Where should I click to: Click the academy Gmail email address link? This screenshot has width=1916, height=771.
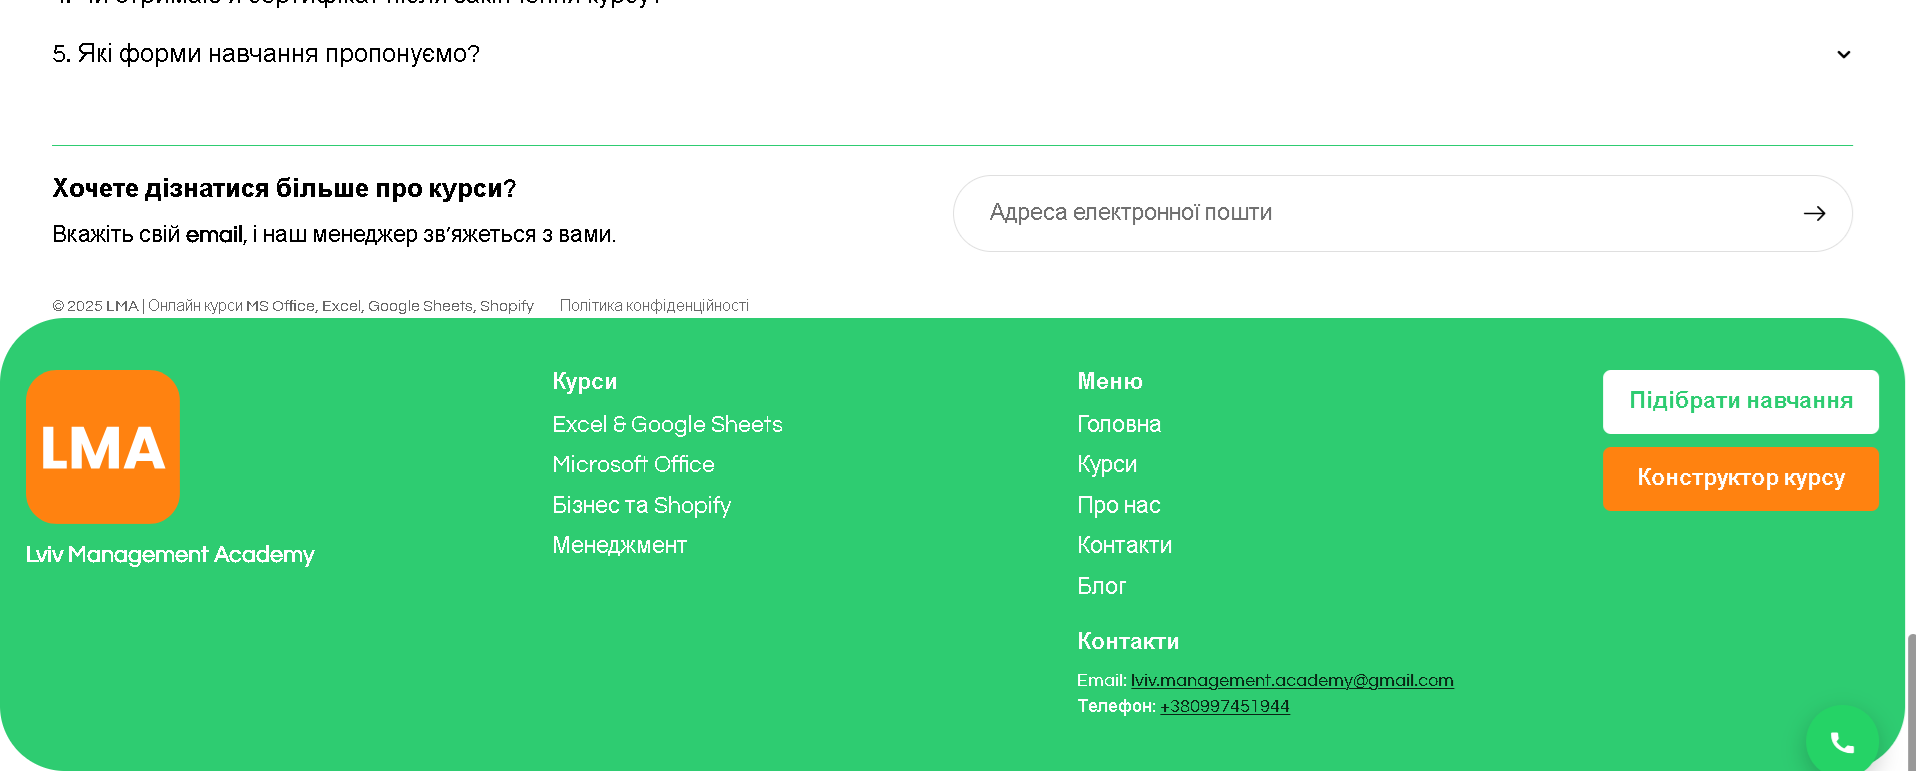click(x=1291, y=681)
